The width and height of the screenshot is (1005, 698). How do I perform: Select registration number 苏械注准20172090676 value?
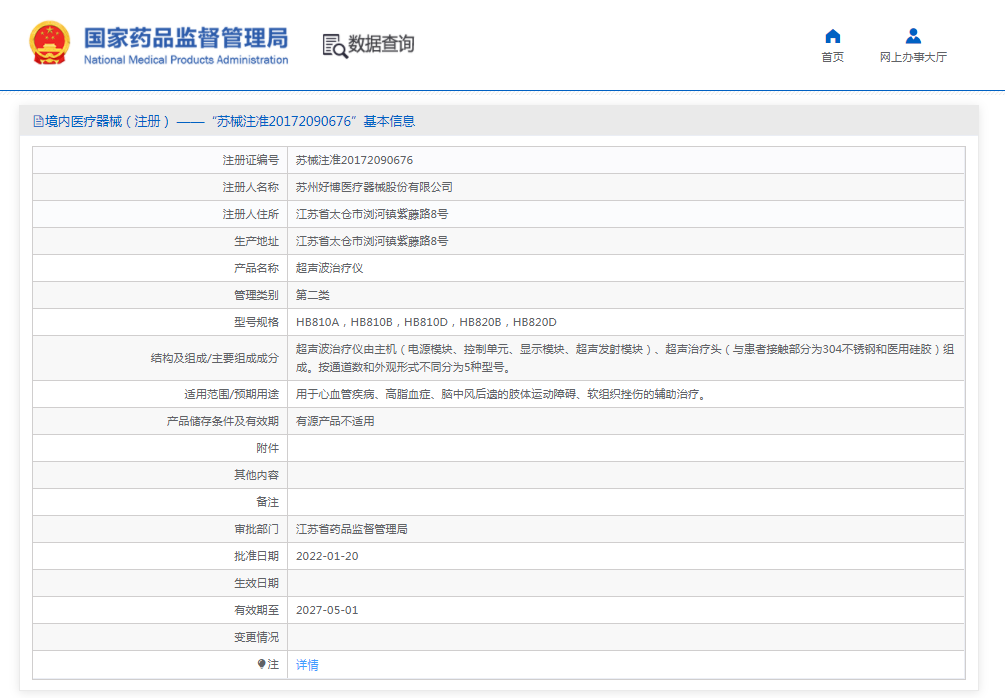click(x=354, y=160)
